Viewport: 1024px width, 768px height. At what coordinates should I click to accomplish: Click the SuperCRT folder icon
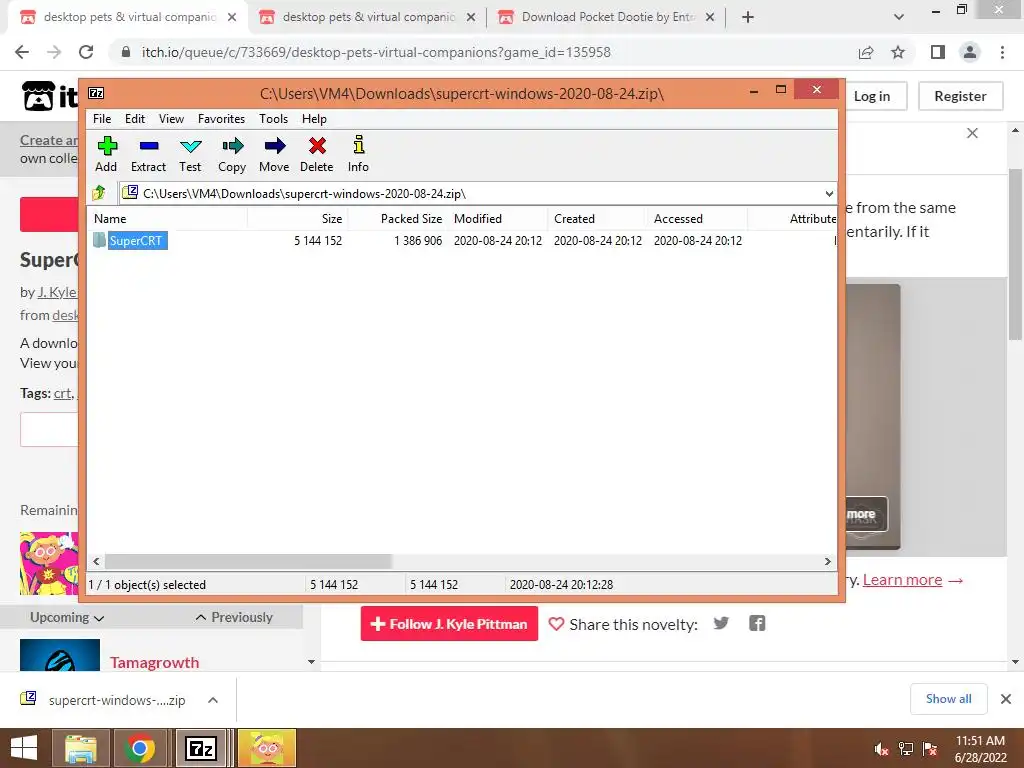99,240
